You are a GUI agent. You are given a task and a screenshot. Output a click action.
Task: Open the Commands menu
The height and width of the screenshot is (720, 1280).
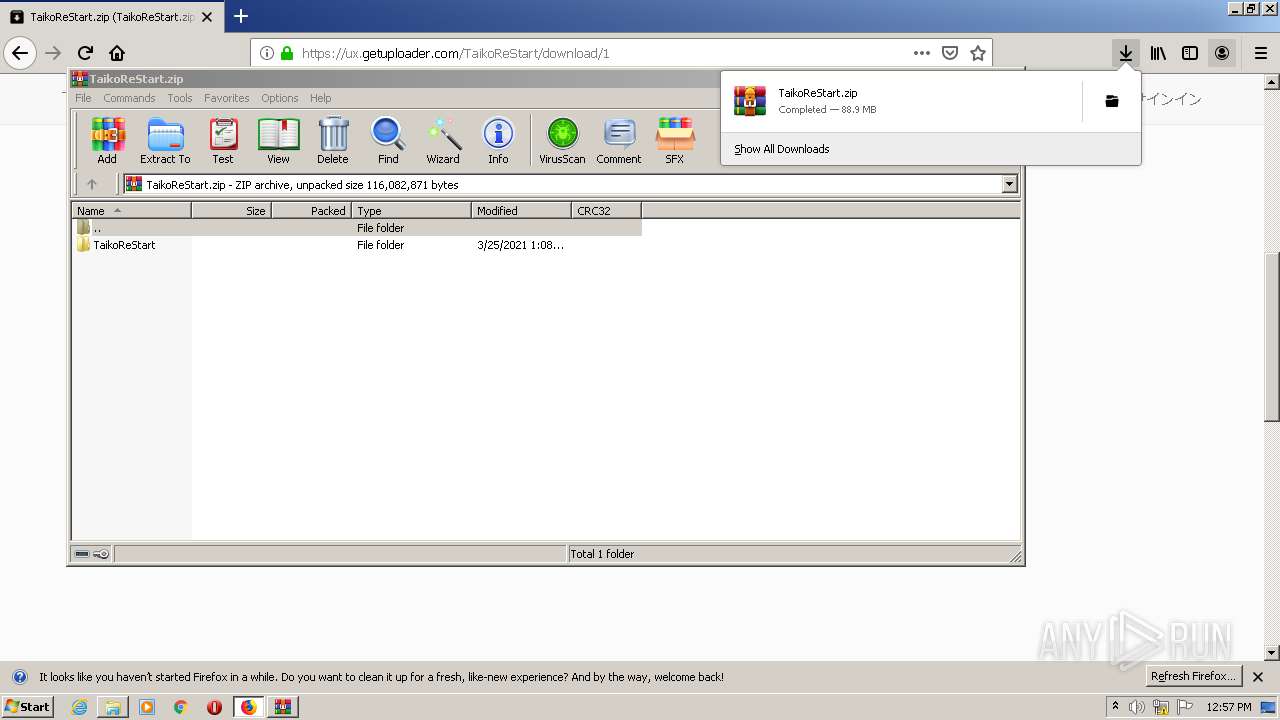click(129, 98)
